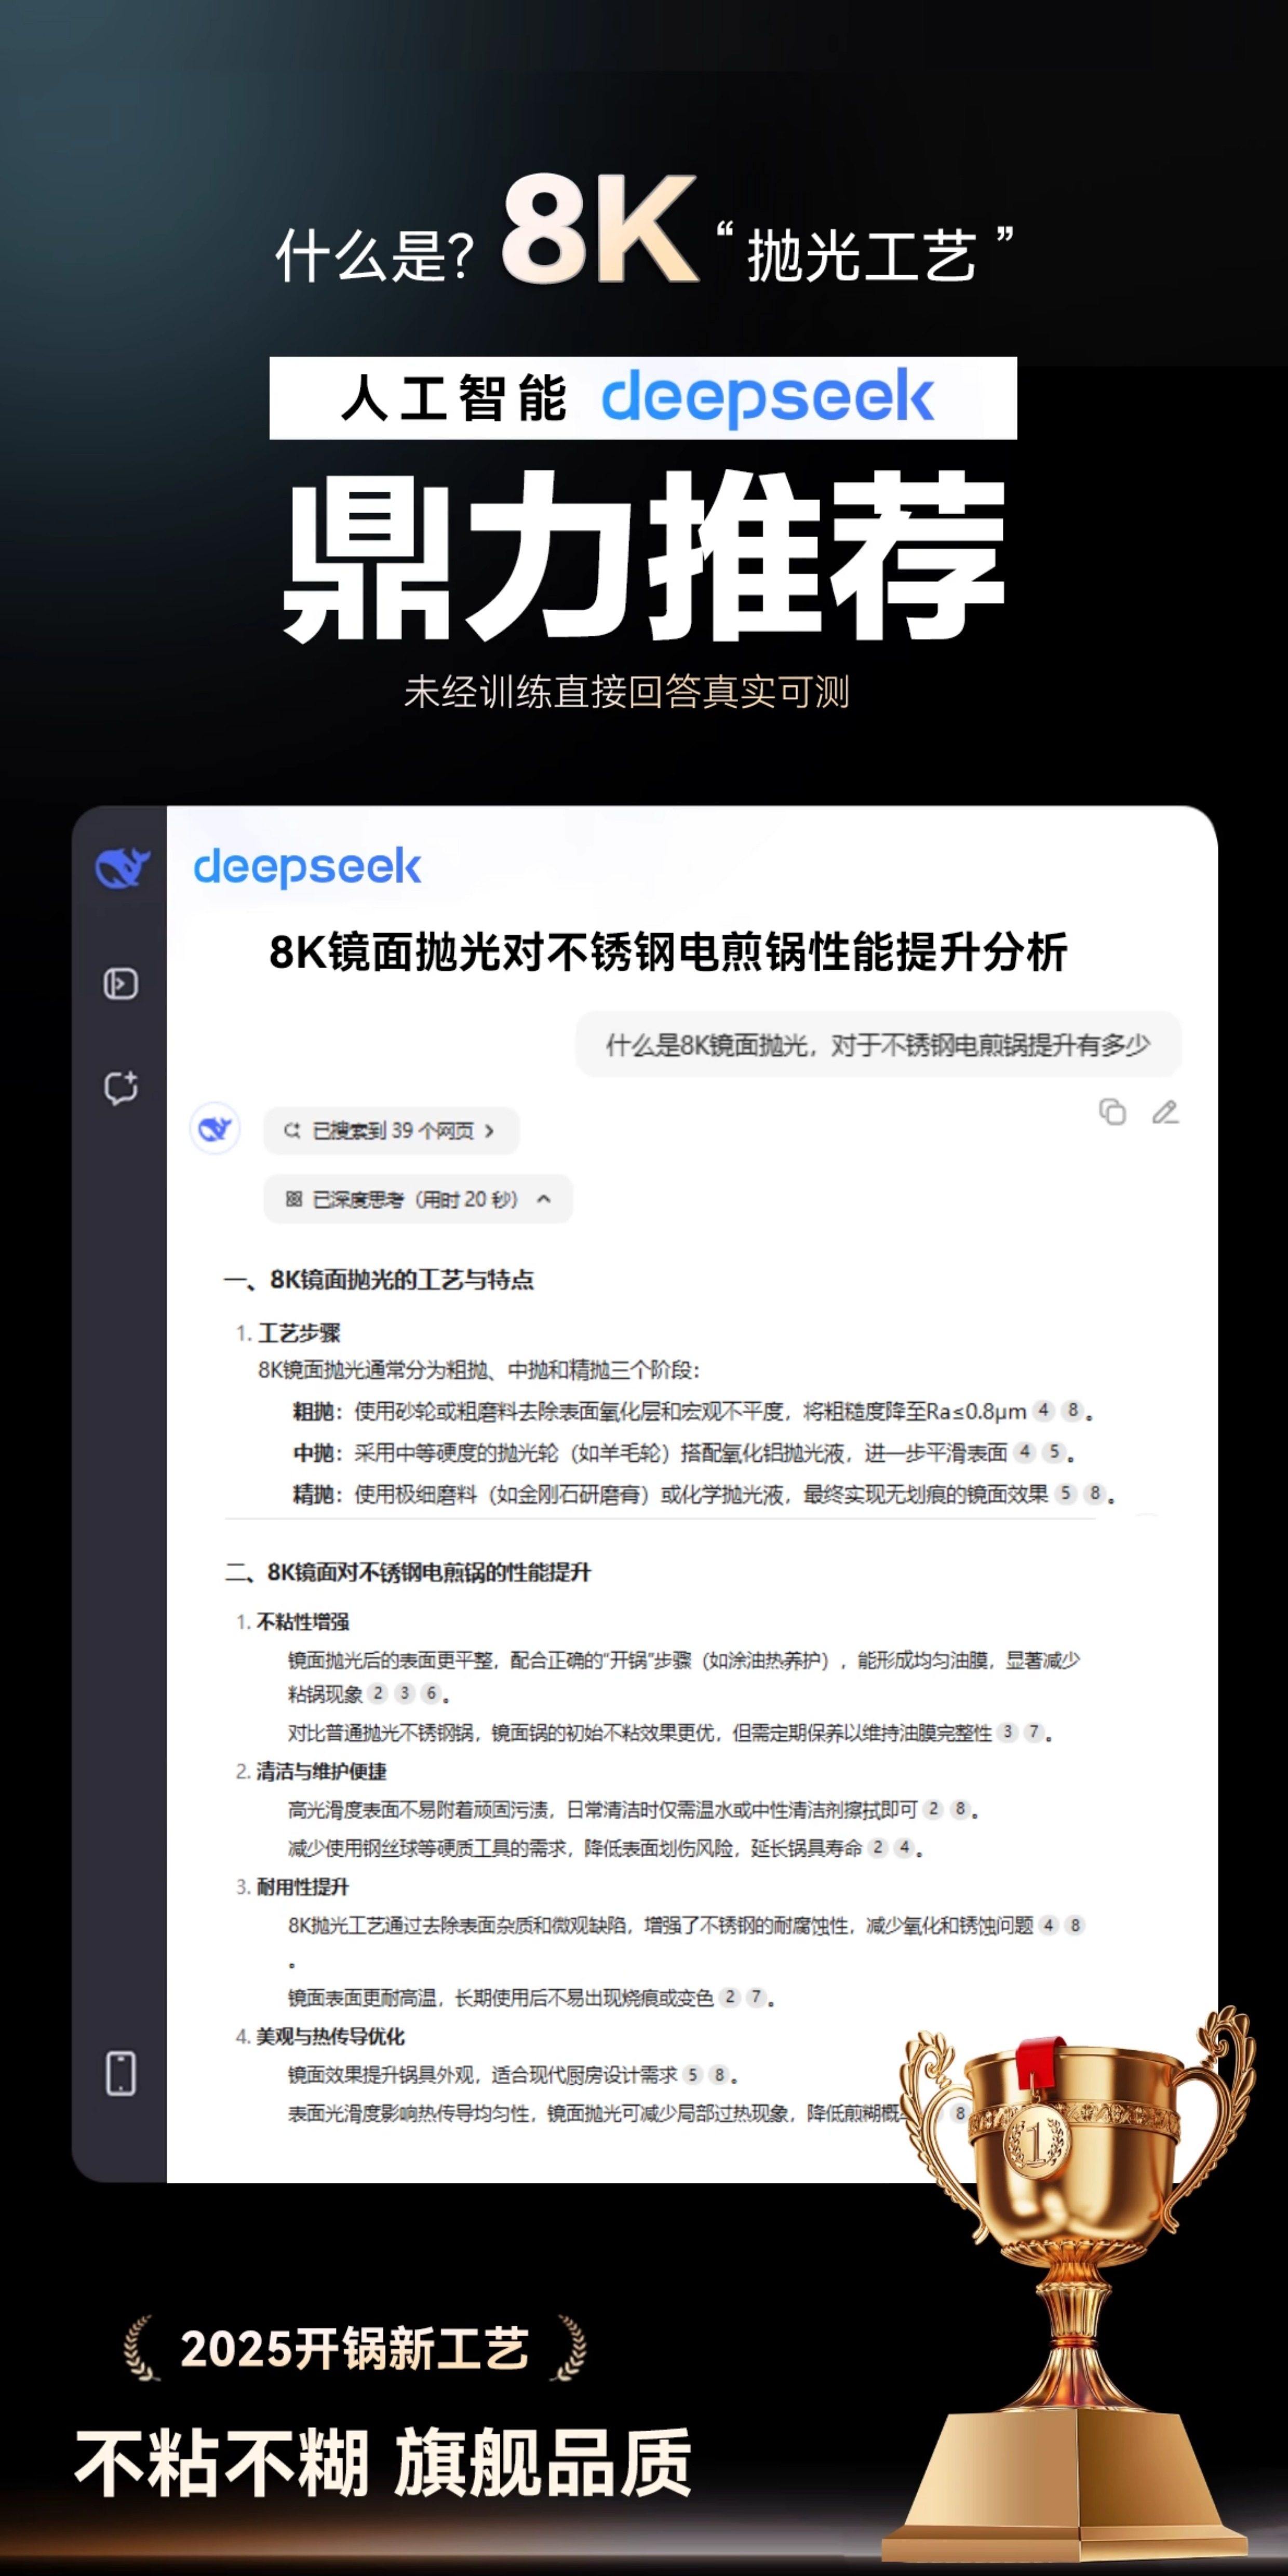The image size is (1288, 2576).
Task: Open citation 2 after 中性清洁剂擦拭即可
Action: click(933, 1809)
